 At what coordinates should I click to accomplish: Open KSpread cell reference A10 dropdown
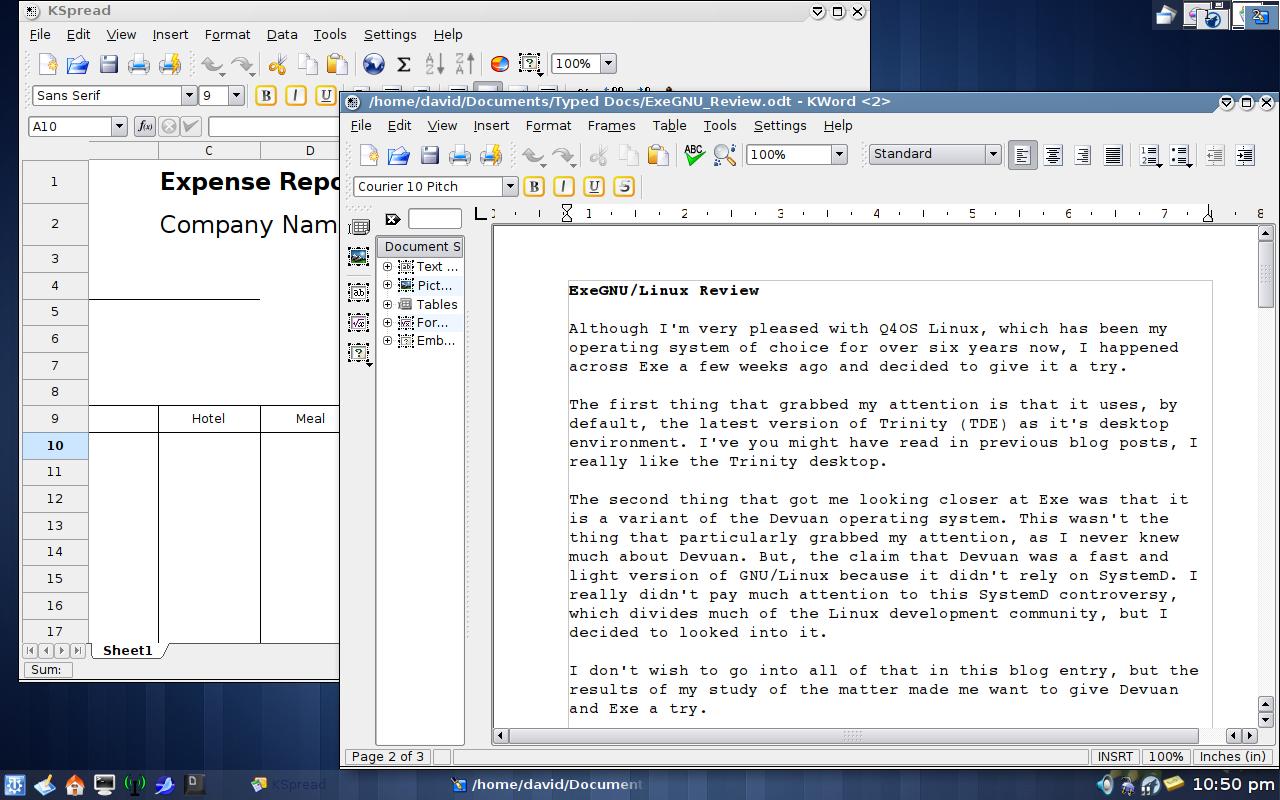(x=119, y=126)
